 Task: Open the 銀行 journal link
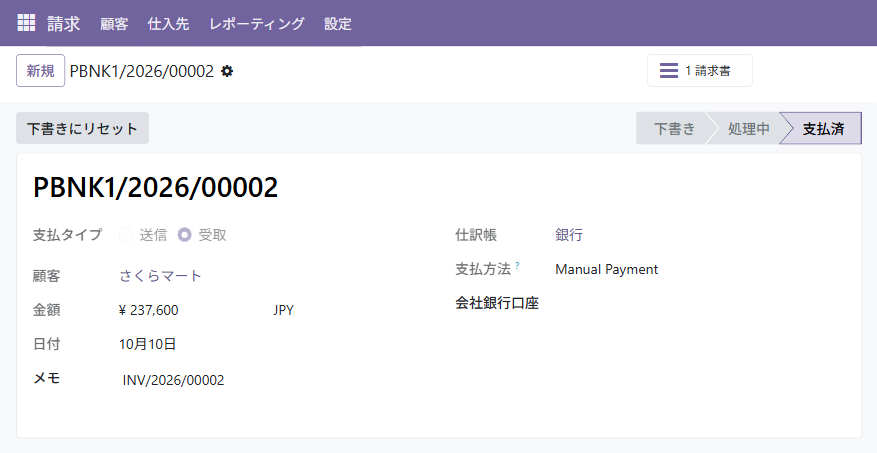tap(569, 235)
